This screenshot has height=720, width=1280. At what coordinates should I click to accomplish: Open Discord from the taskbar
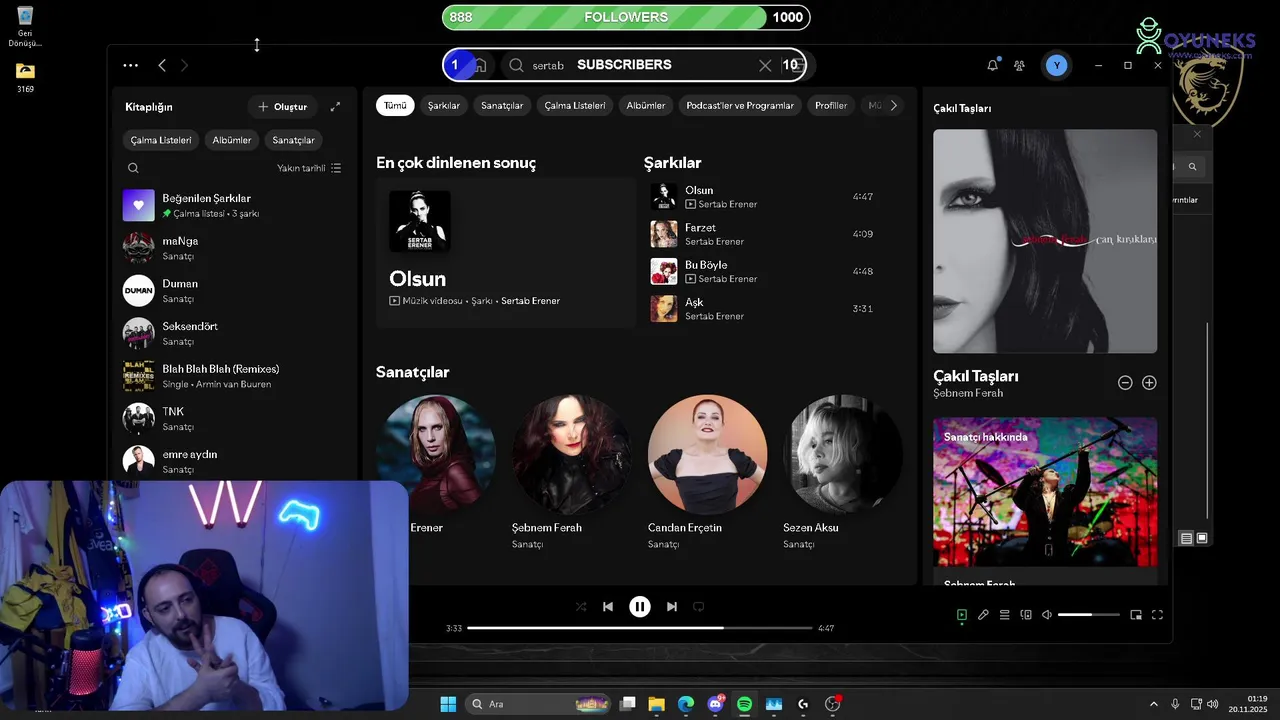[716, 704]
